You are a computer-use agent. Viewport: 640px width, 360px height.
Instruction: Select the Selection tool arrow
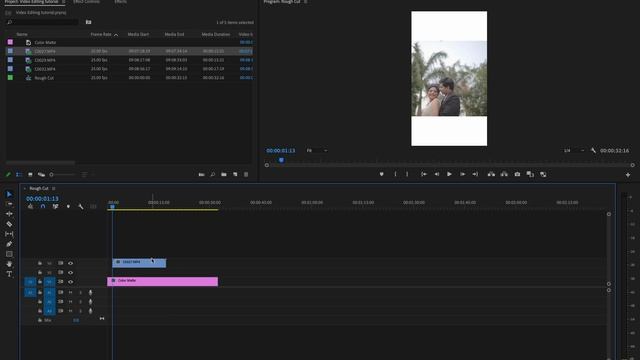point(9,194)
